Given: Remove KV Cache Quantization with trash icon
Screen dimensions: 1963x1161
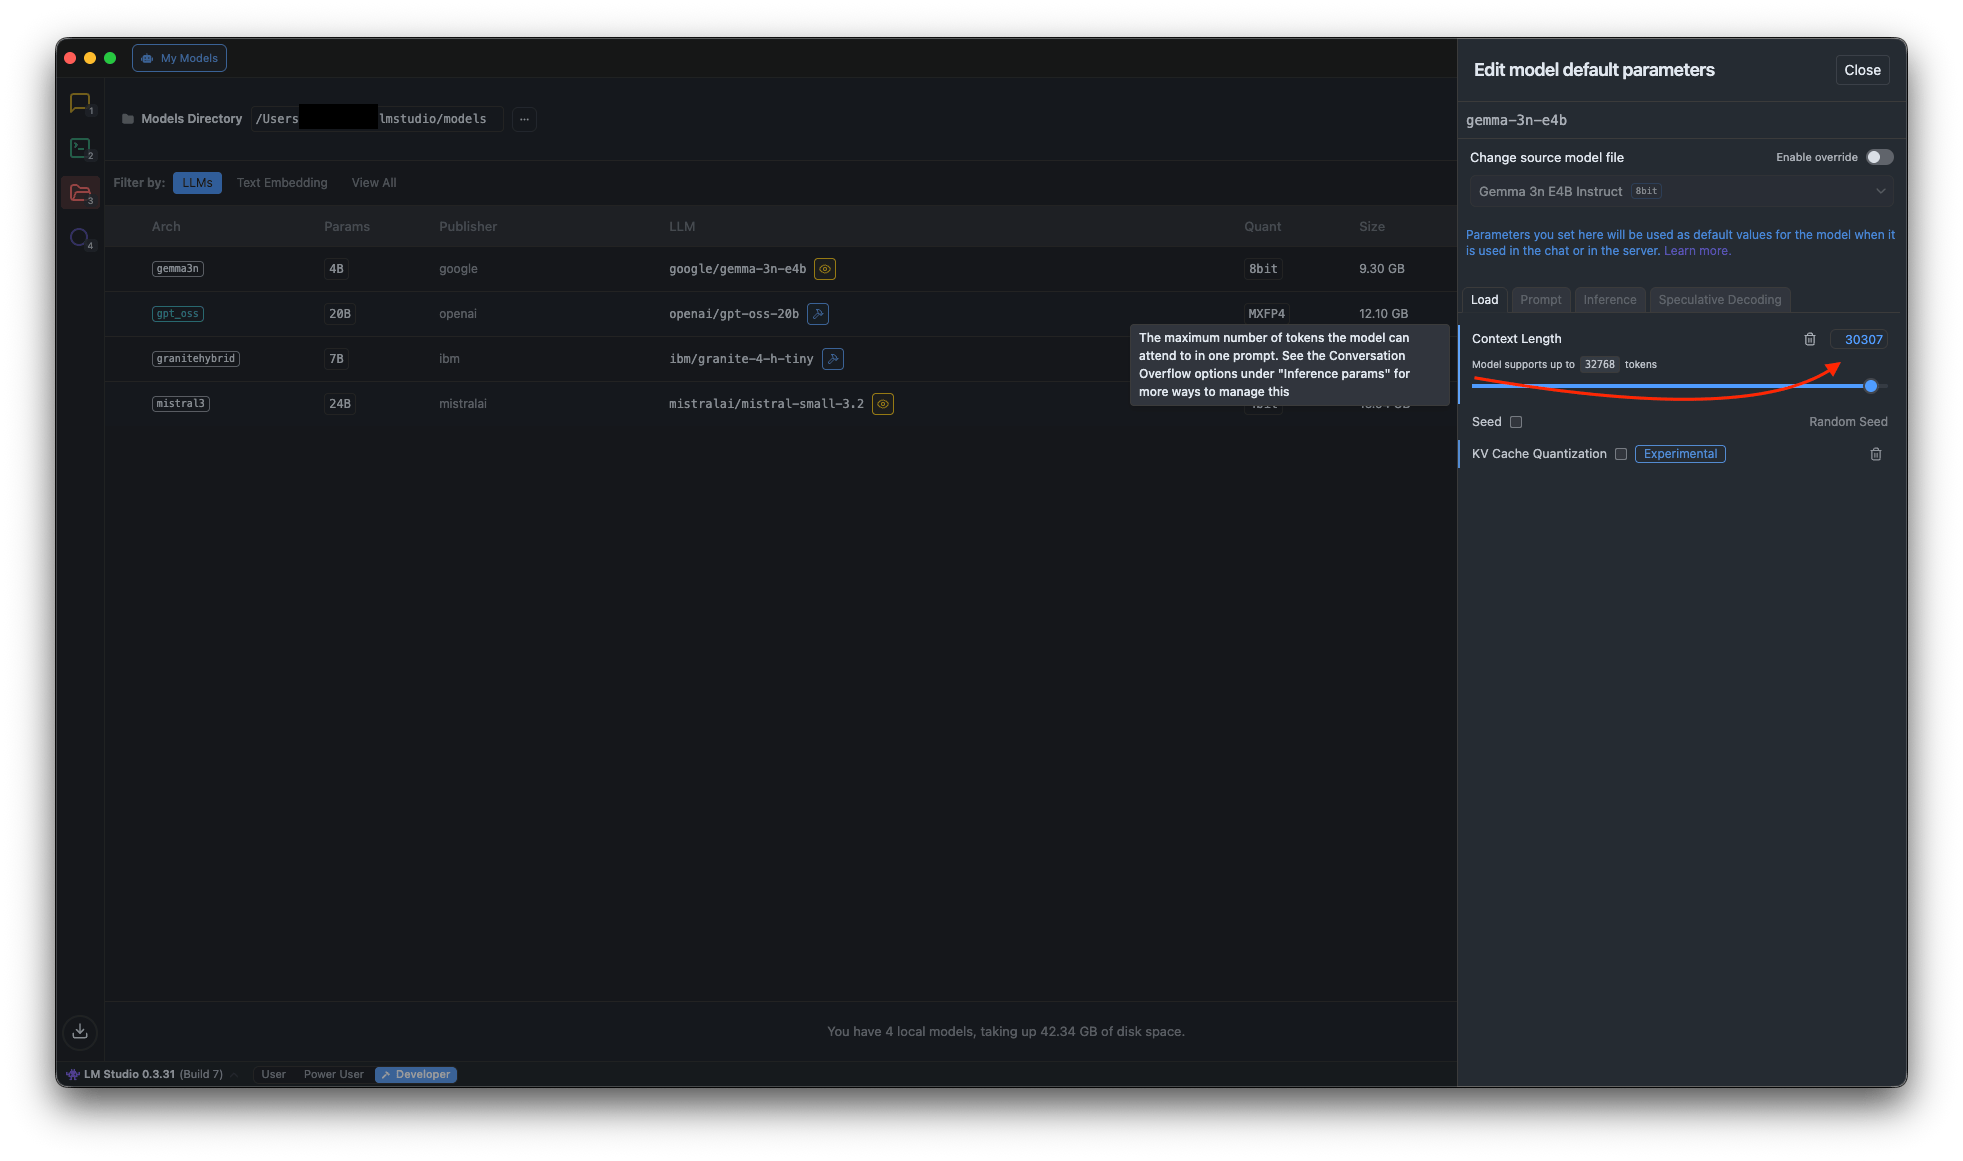Looking at the screenshot, I should point(1876,454).
